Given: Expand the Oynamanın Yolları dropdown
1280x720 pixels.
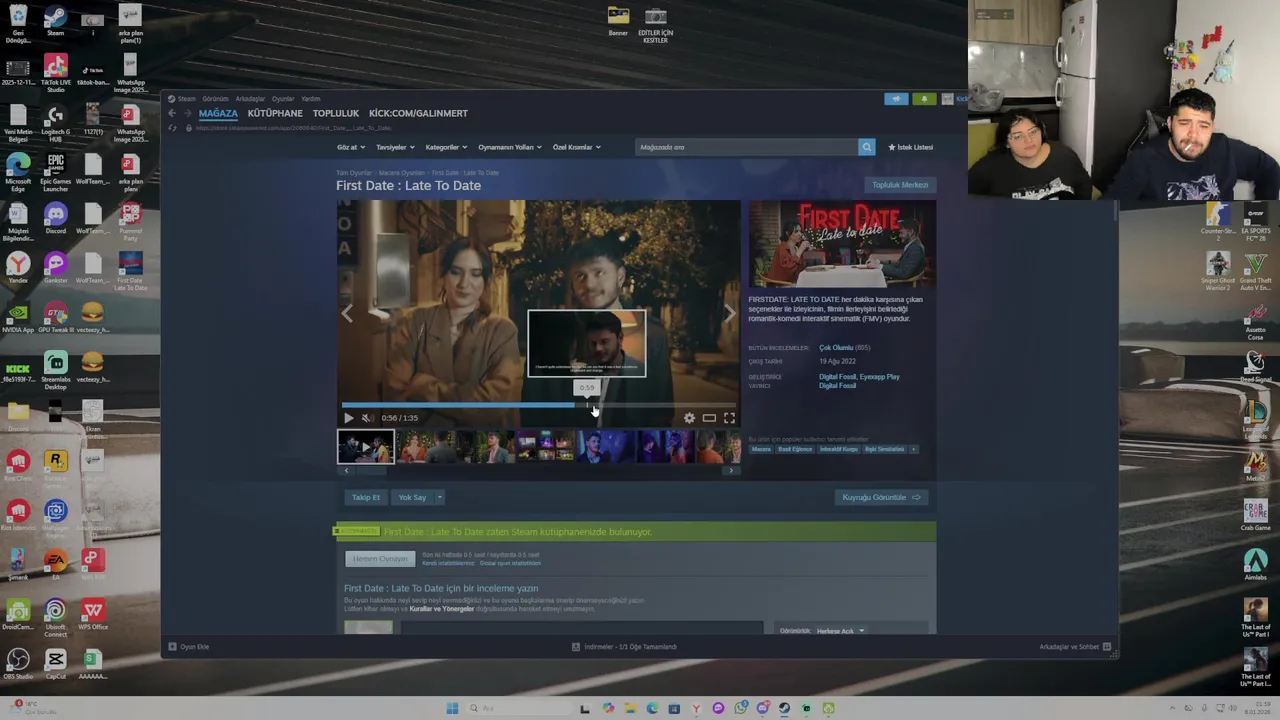Looking at the screenshot, I should (x=509, y=147).
